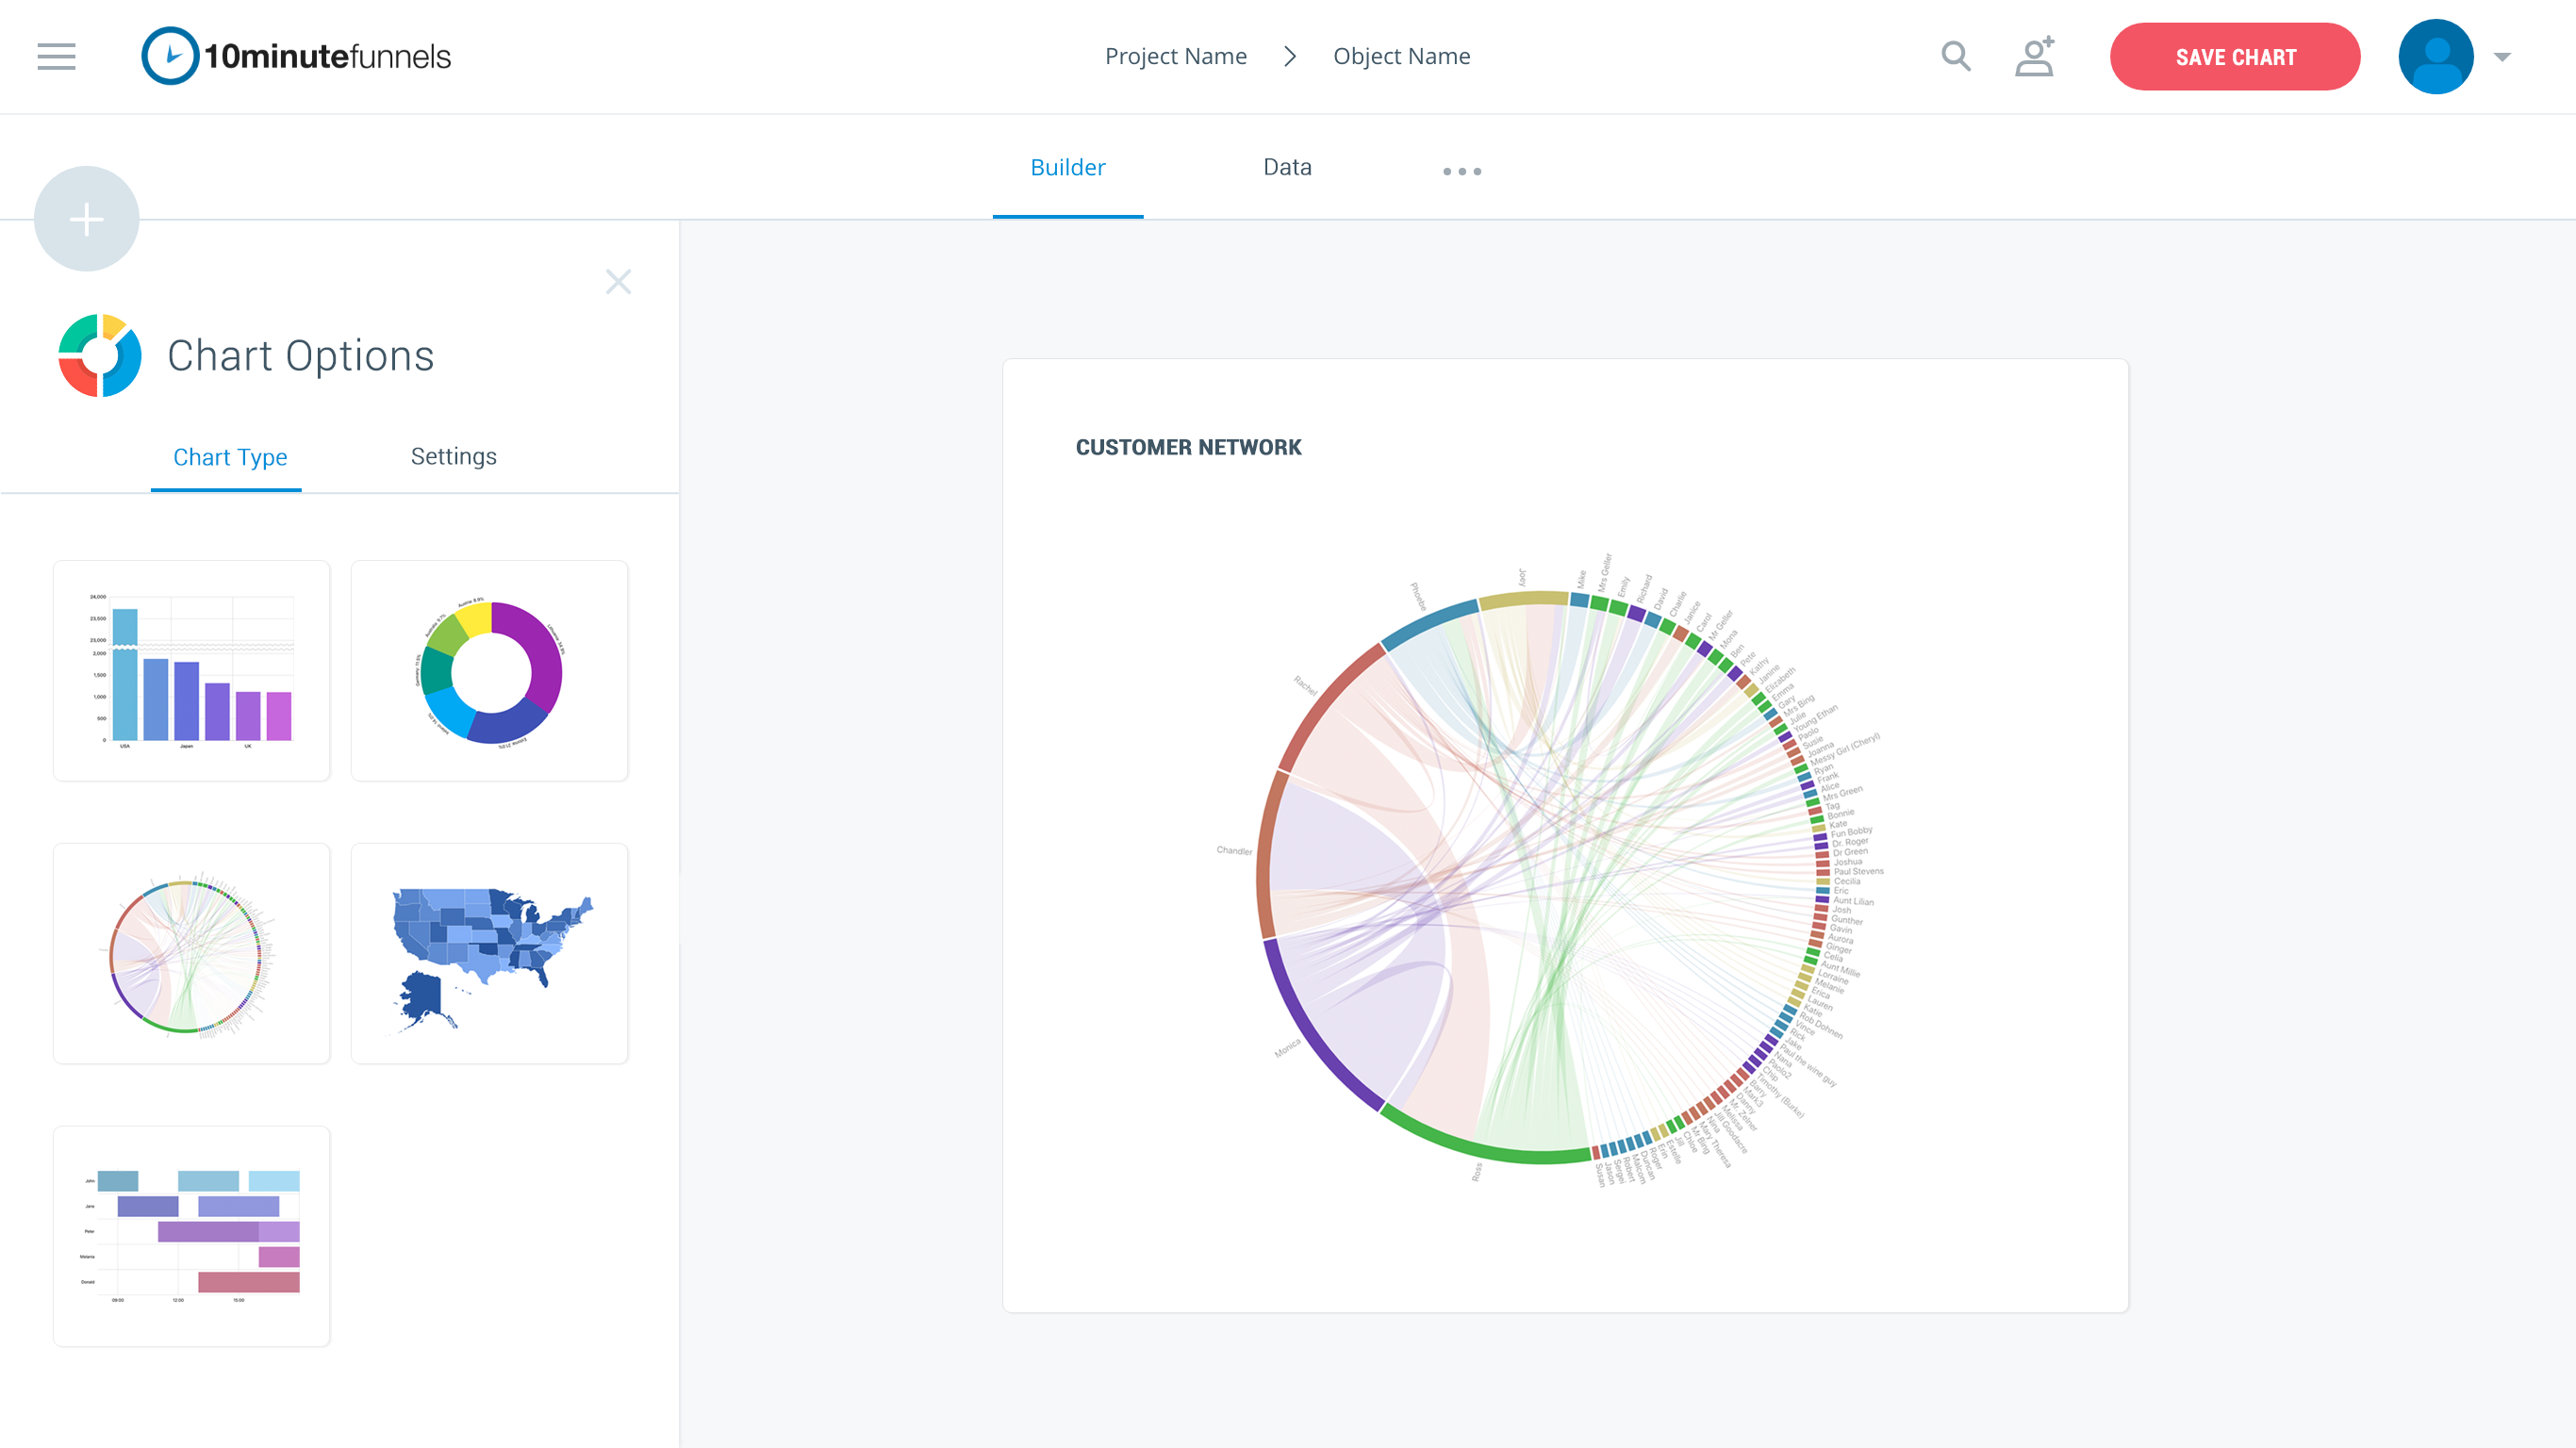
Task: Click the add user icon
Action: coord(2034,56)
